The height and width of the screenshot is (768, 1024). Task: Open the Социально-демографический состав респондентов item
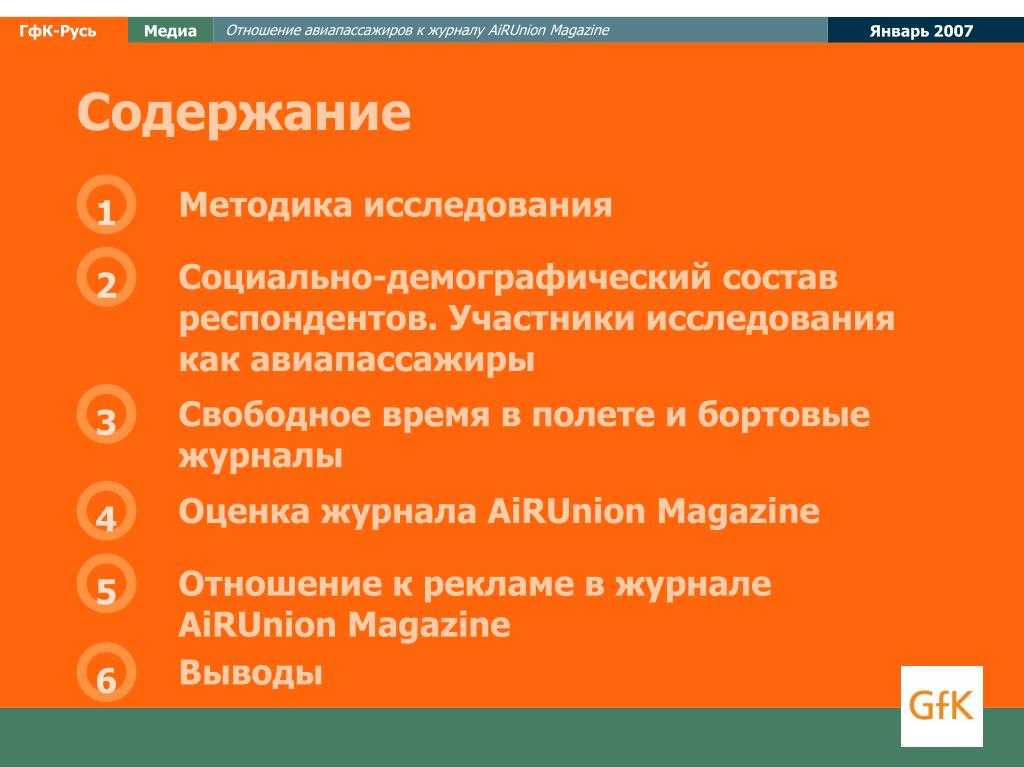[536, 318]
